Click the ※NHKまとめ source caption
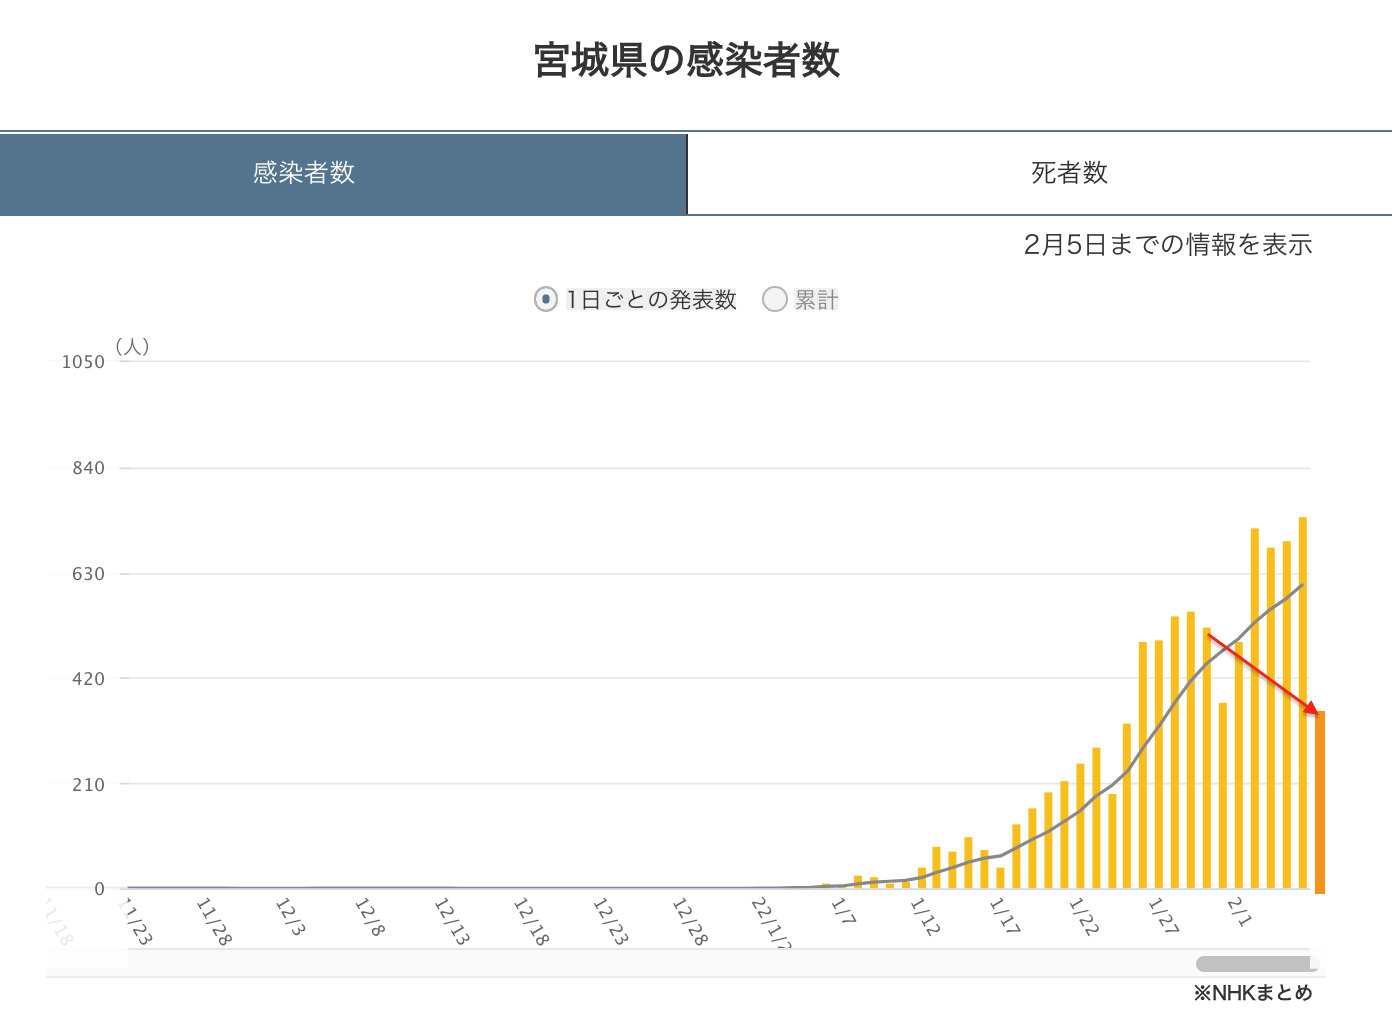Image resolution: width=1392 pixels, height=1032 pixels. (x=1252, y=993)
